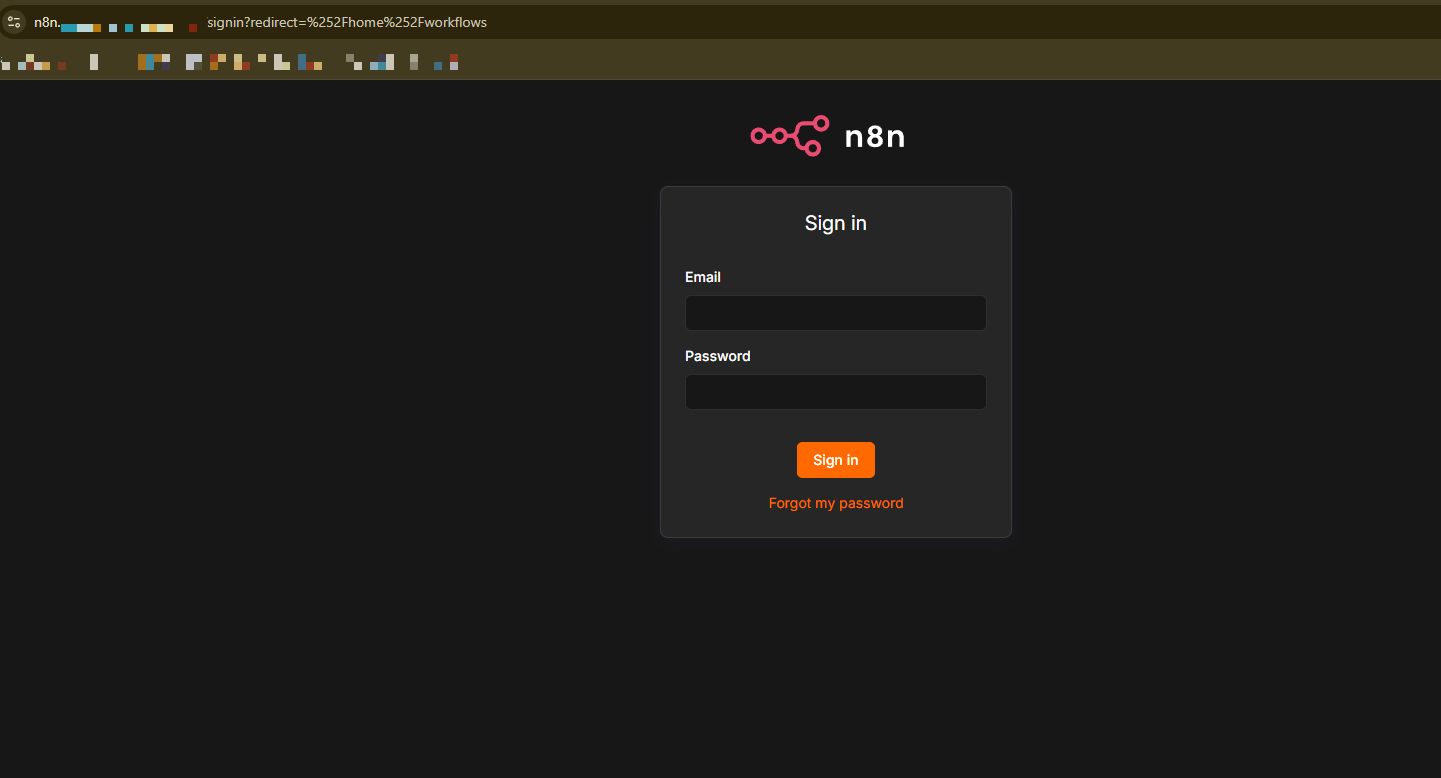Open the Forgot my password link

pos(836,503)
